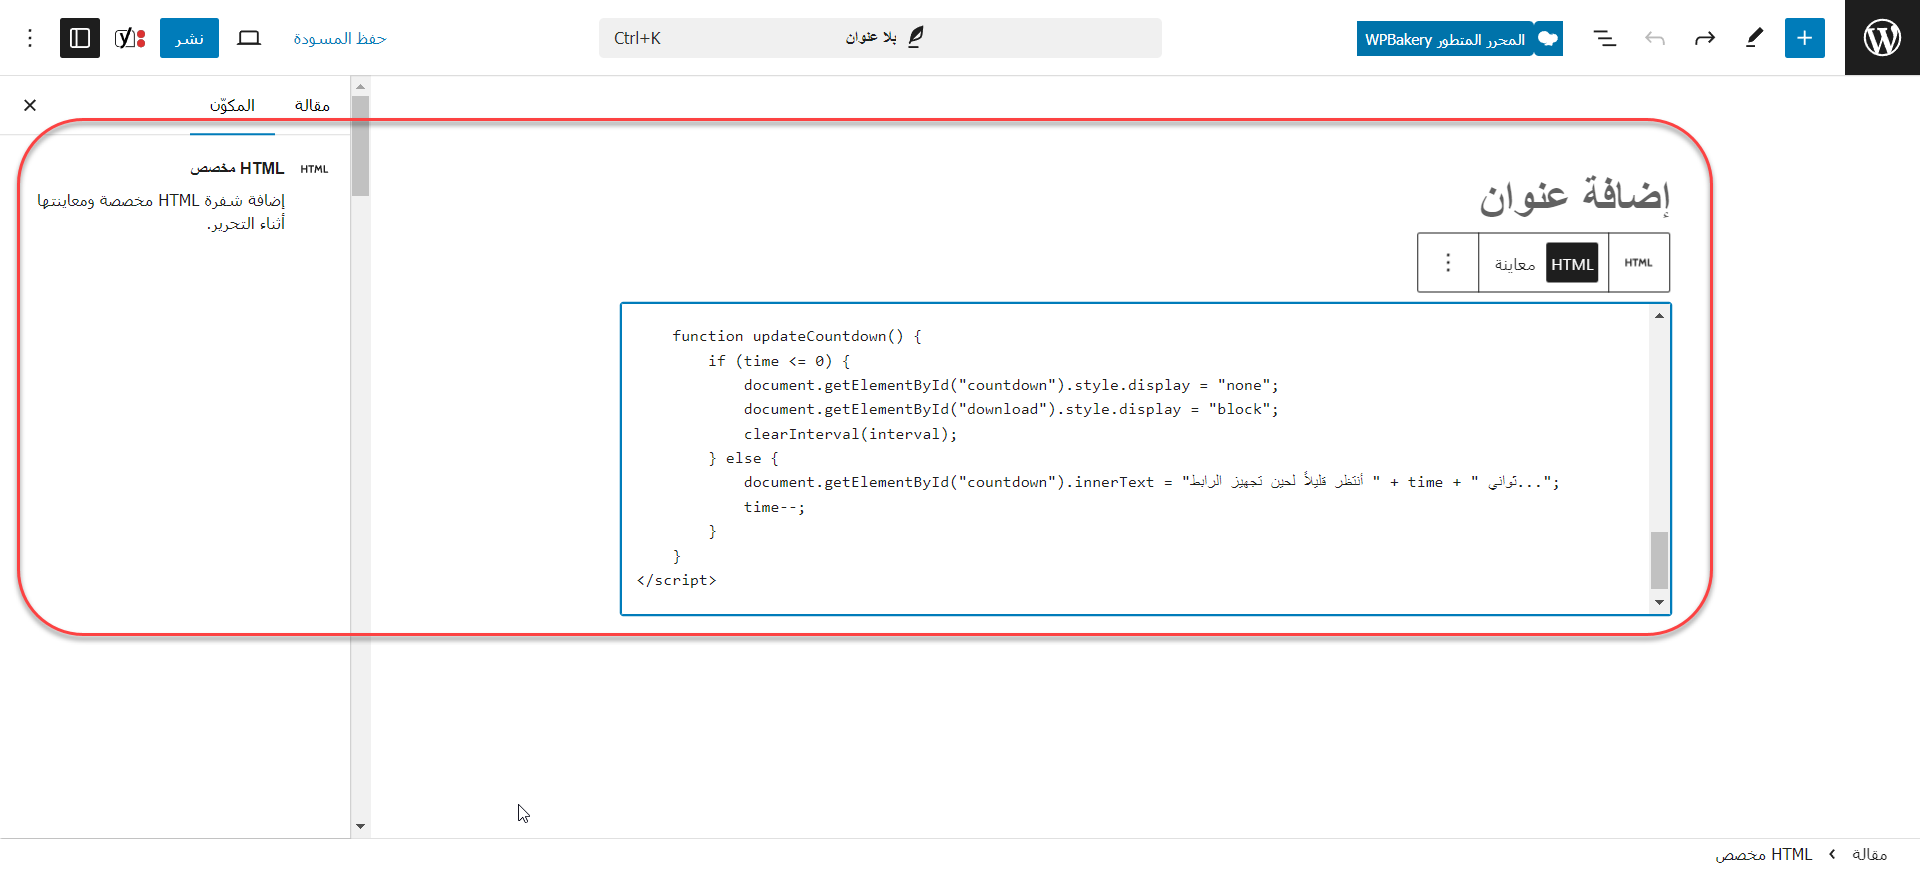Click the WordPress logo icon
The image size is (1920, 869).
coord(1881,38)
